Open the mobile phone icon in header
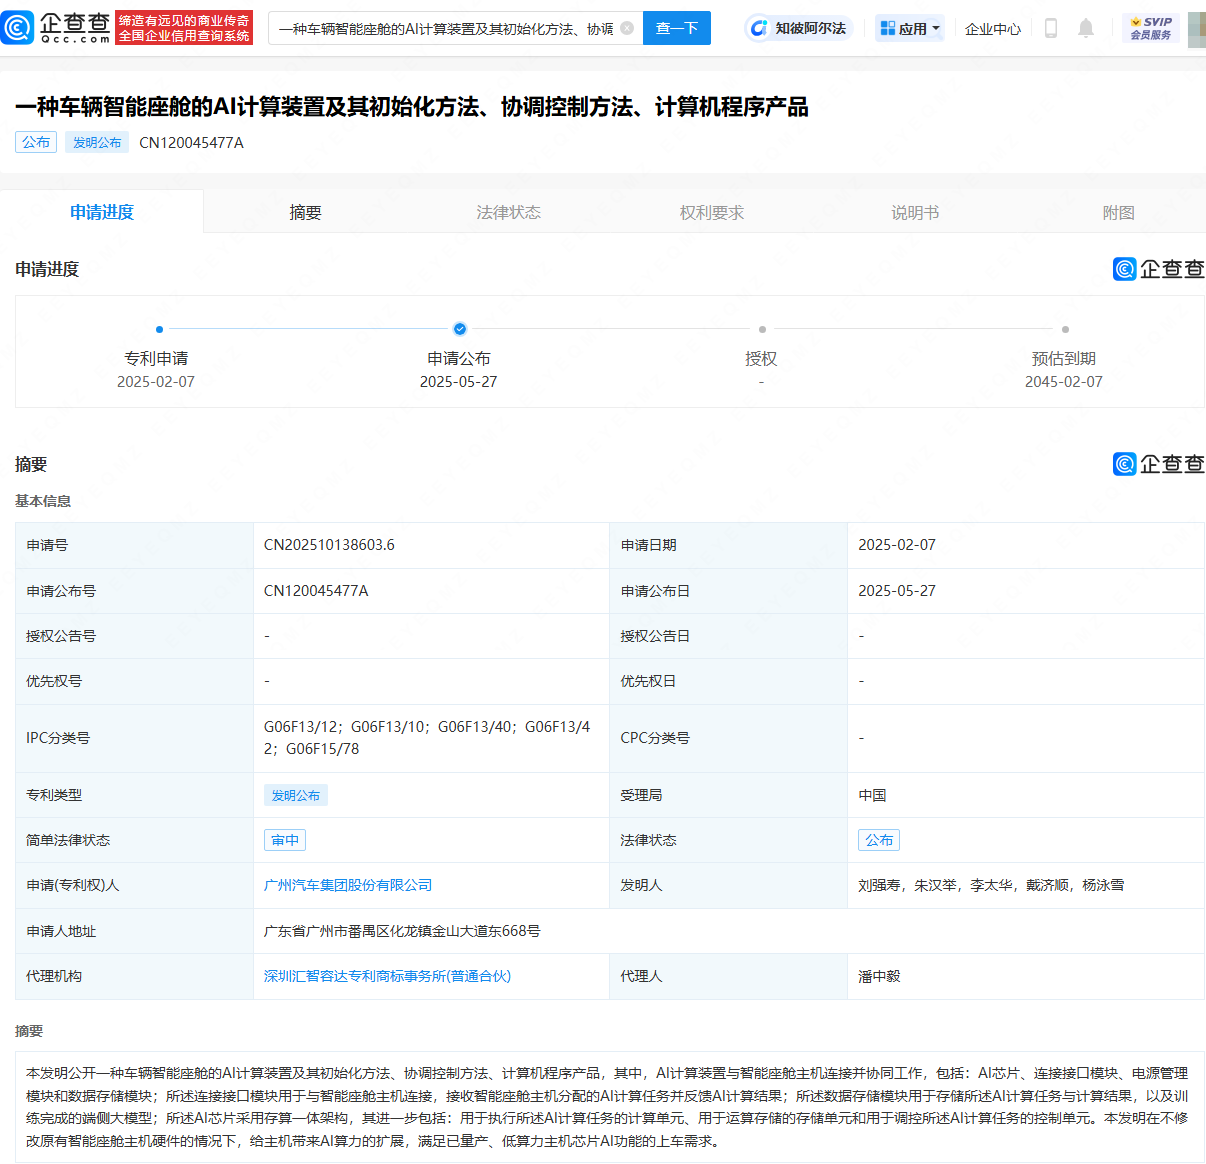 (x=1050, y=28)
